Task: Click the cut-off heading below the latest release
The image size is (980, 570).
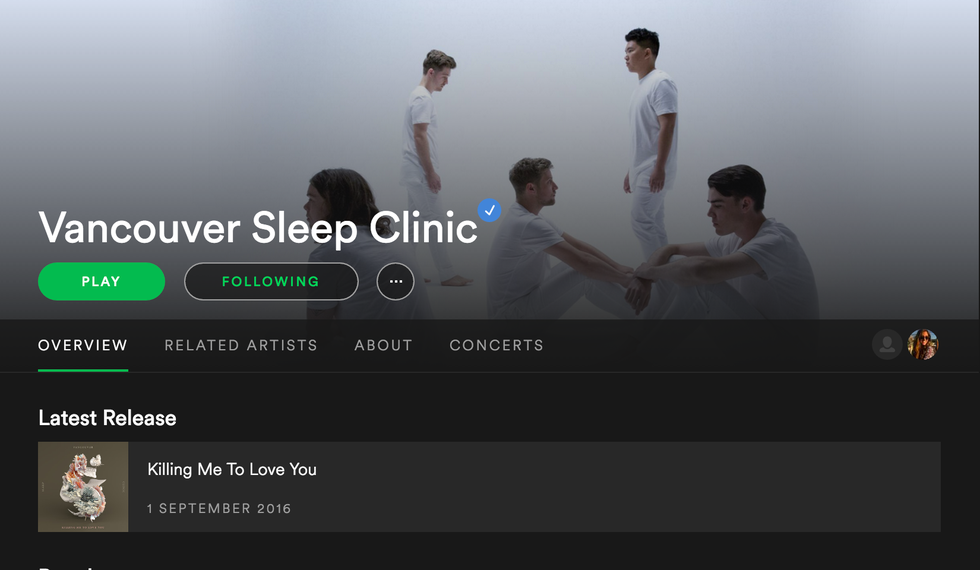Action: click(66, 568)
